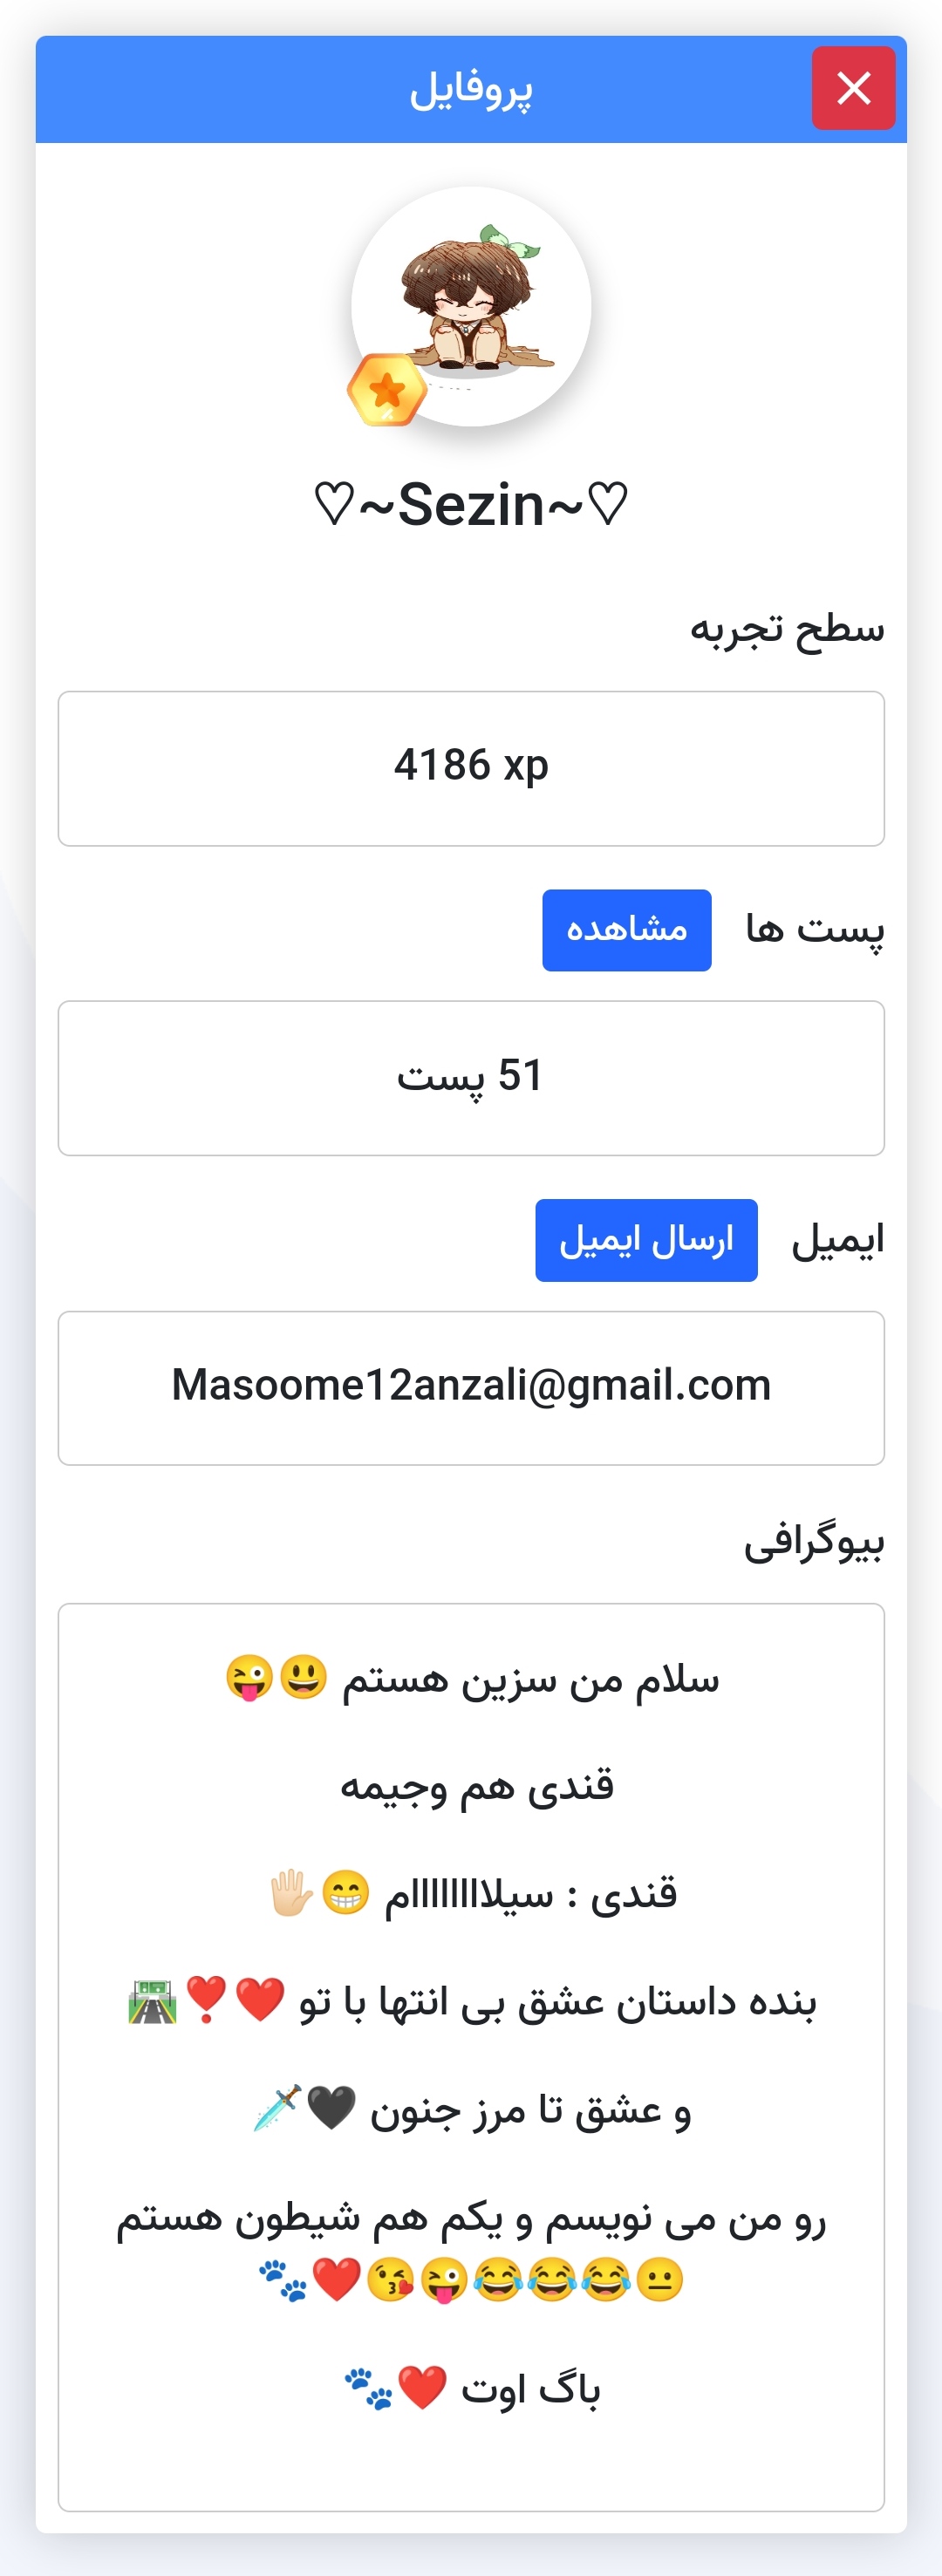Click the 4186 xp experience field
Viewport: 942px width, 2576px height.
pyautogui.click(x=471, y=767)
